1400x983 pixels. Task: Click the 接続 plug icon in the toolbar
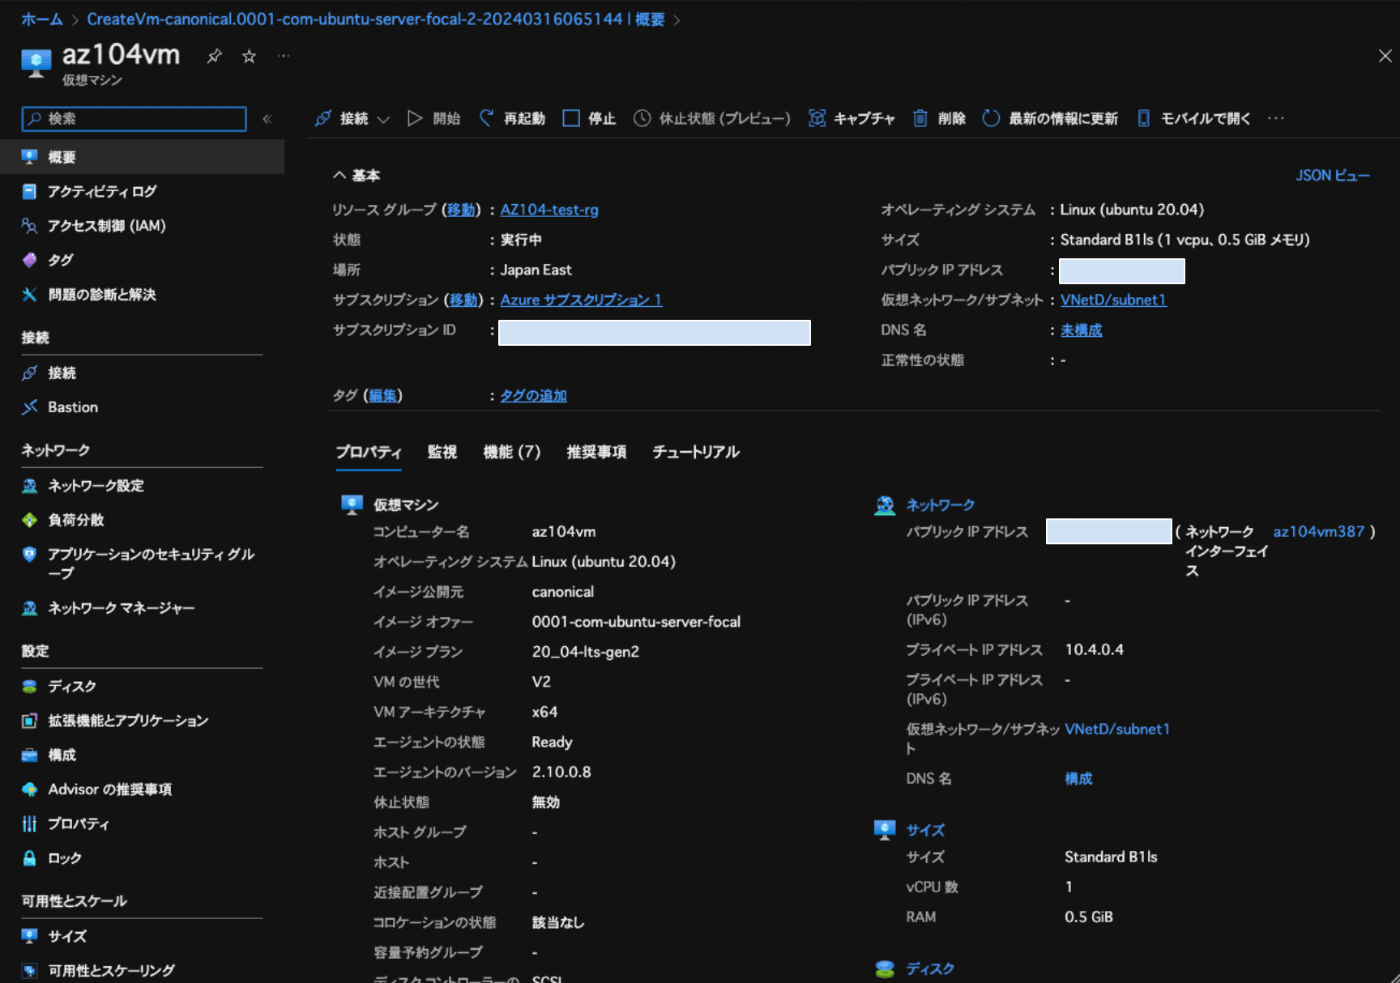(x=323, y=118)
